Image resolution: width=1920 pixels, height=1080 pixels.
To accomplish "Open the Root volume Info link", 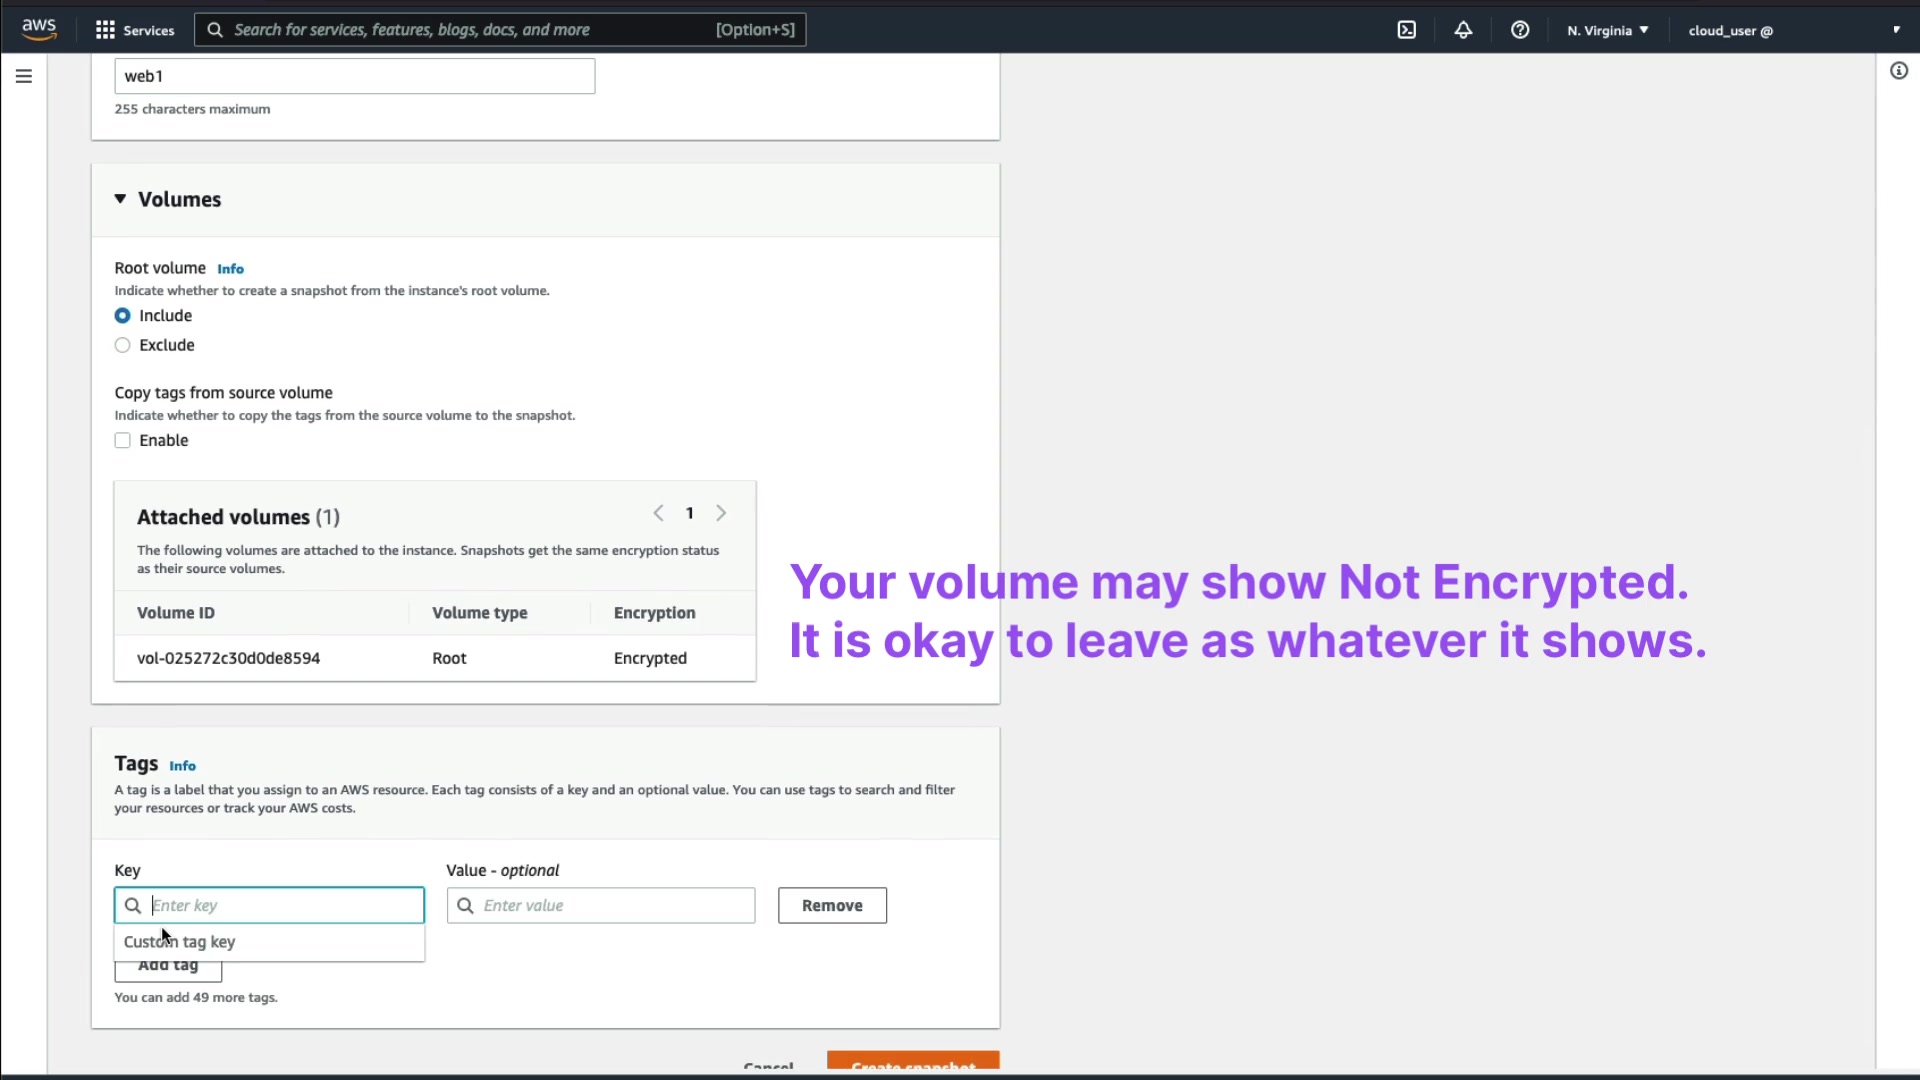I will click(230, 269).
